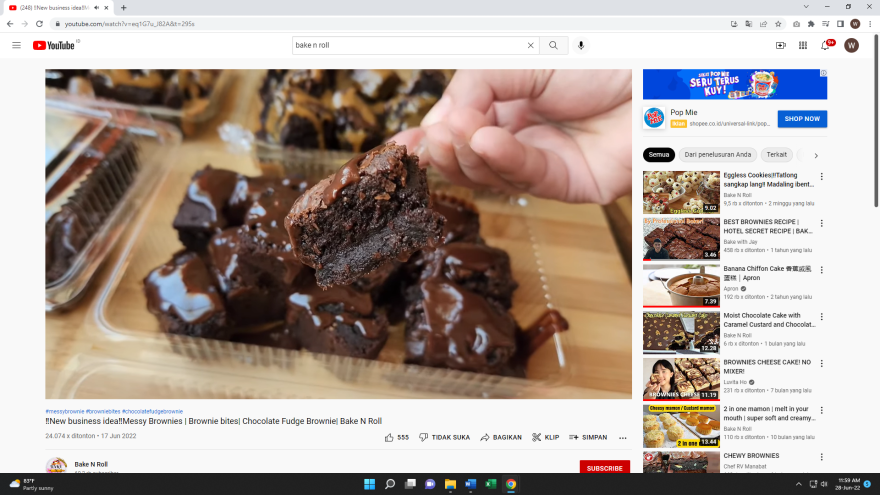Open options for BROWNIES CHEESE CAKE video
This screenshot has height=495, width=880.
822,364
